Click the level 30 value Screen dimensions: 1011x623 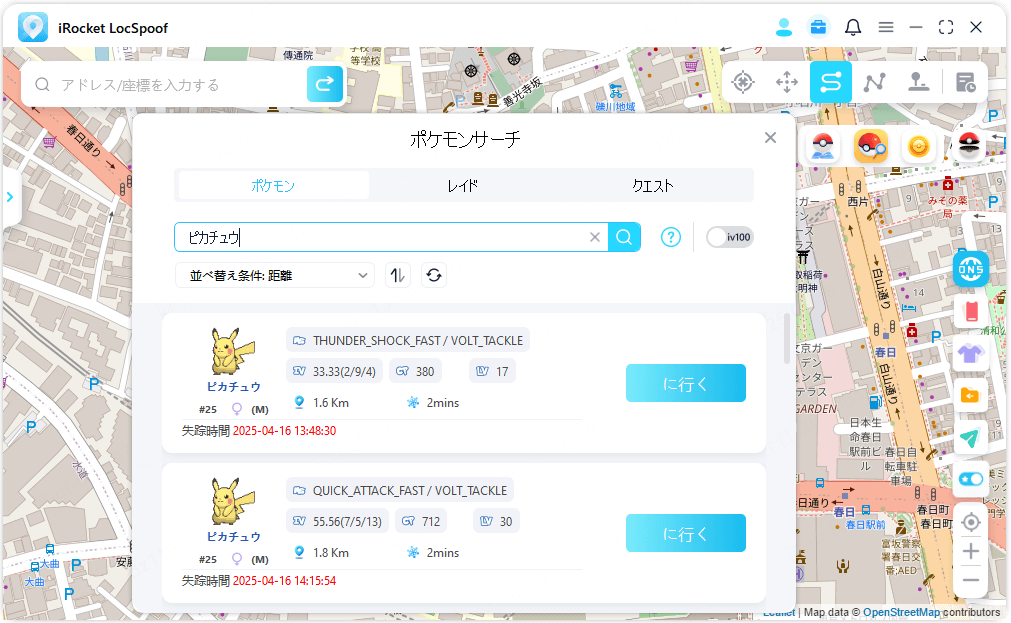tap(506, 522)
